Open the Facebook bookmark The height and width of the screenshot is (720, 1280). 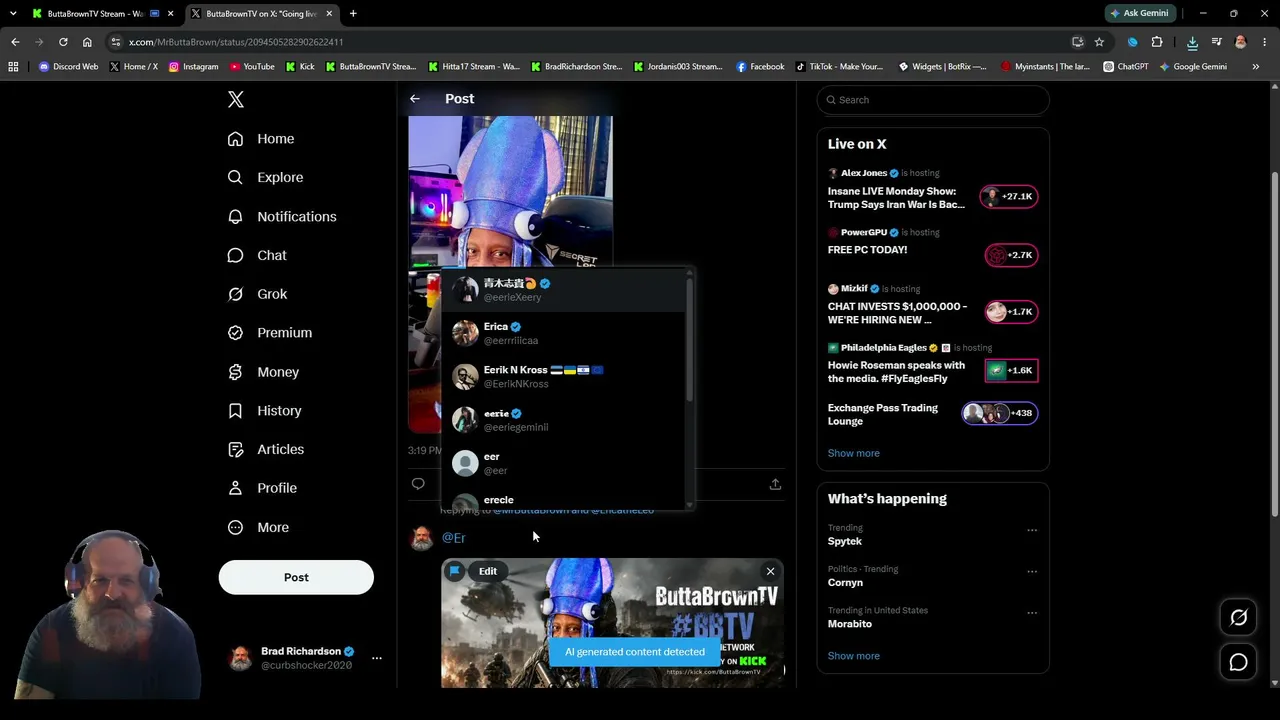[x=760, y=67]
